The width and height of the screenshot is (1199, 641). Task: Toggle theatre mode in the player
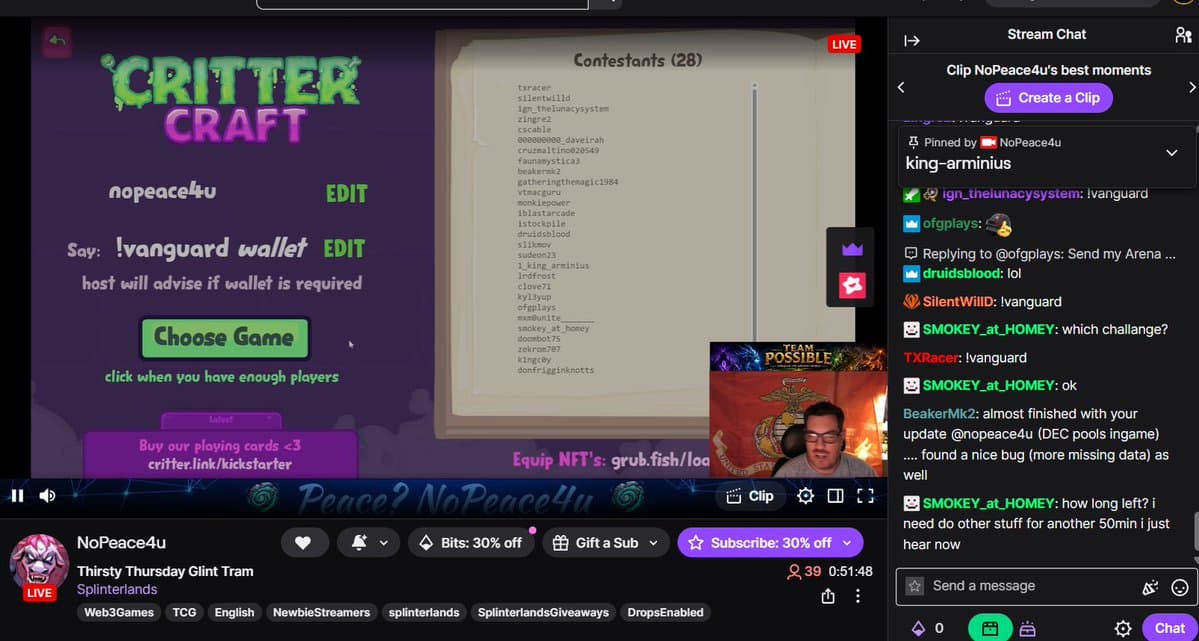(x=836, y=496)
